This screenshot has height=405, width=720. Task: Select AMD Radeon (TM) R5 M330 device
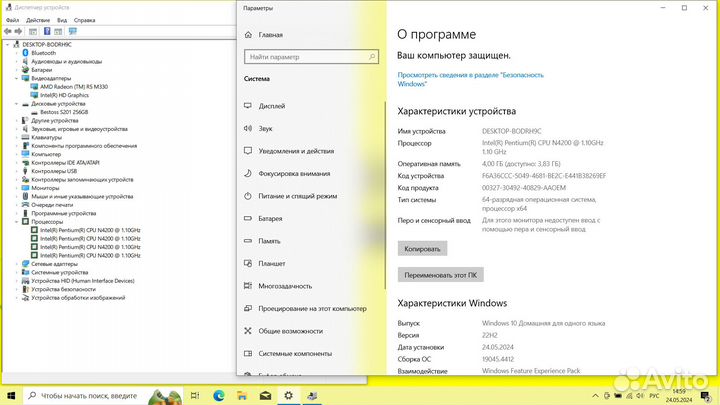73,87
